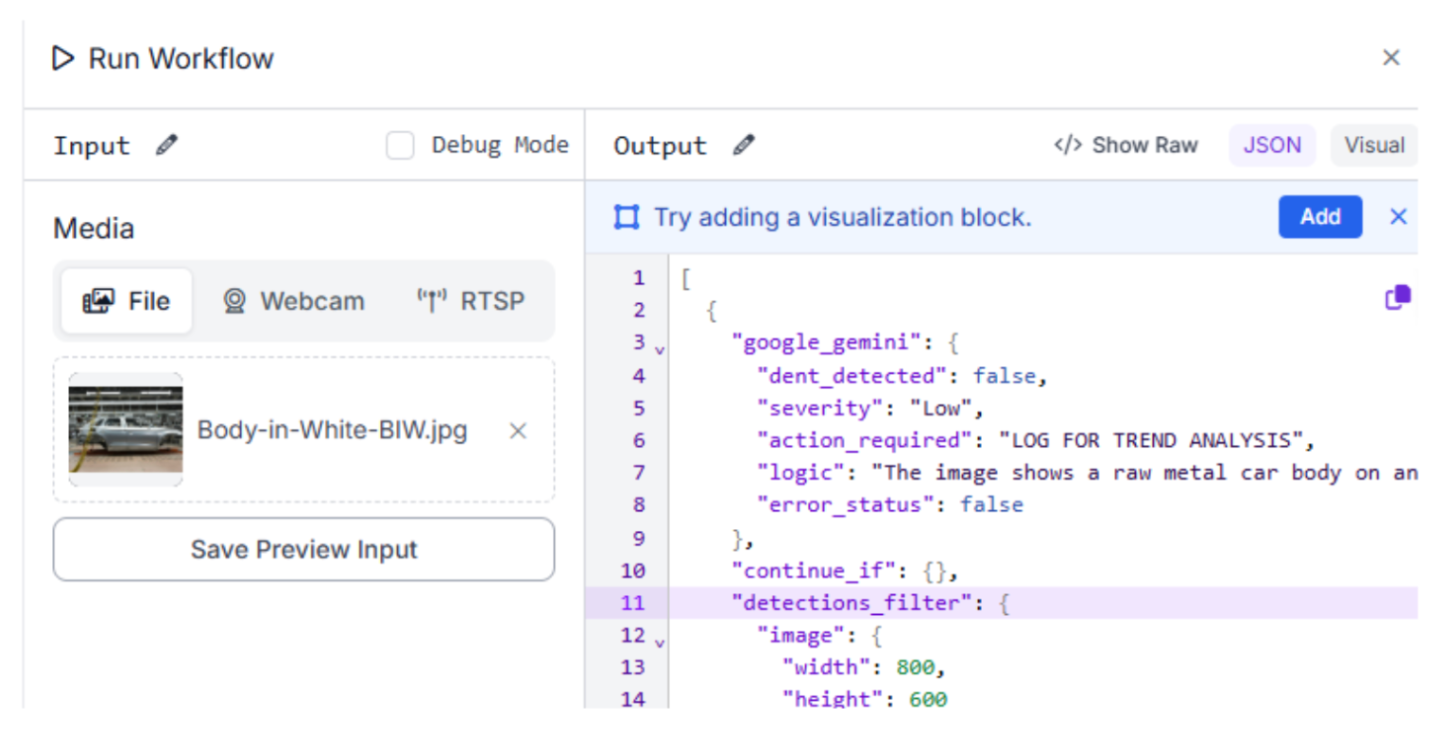1444x746 pixels.
Task: Select the RTSP media tab
Action: 470,301
